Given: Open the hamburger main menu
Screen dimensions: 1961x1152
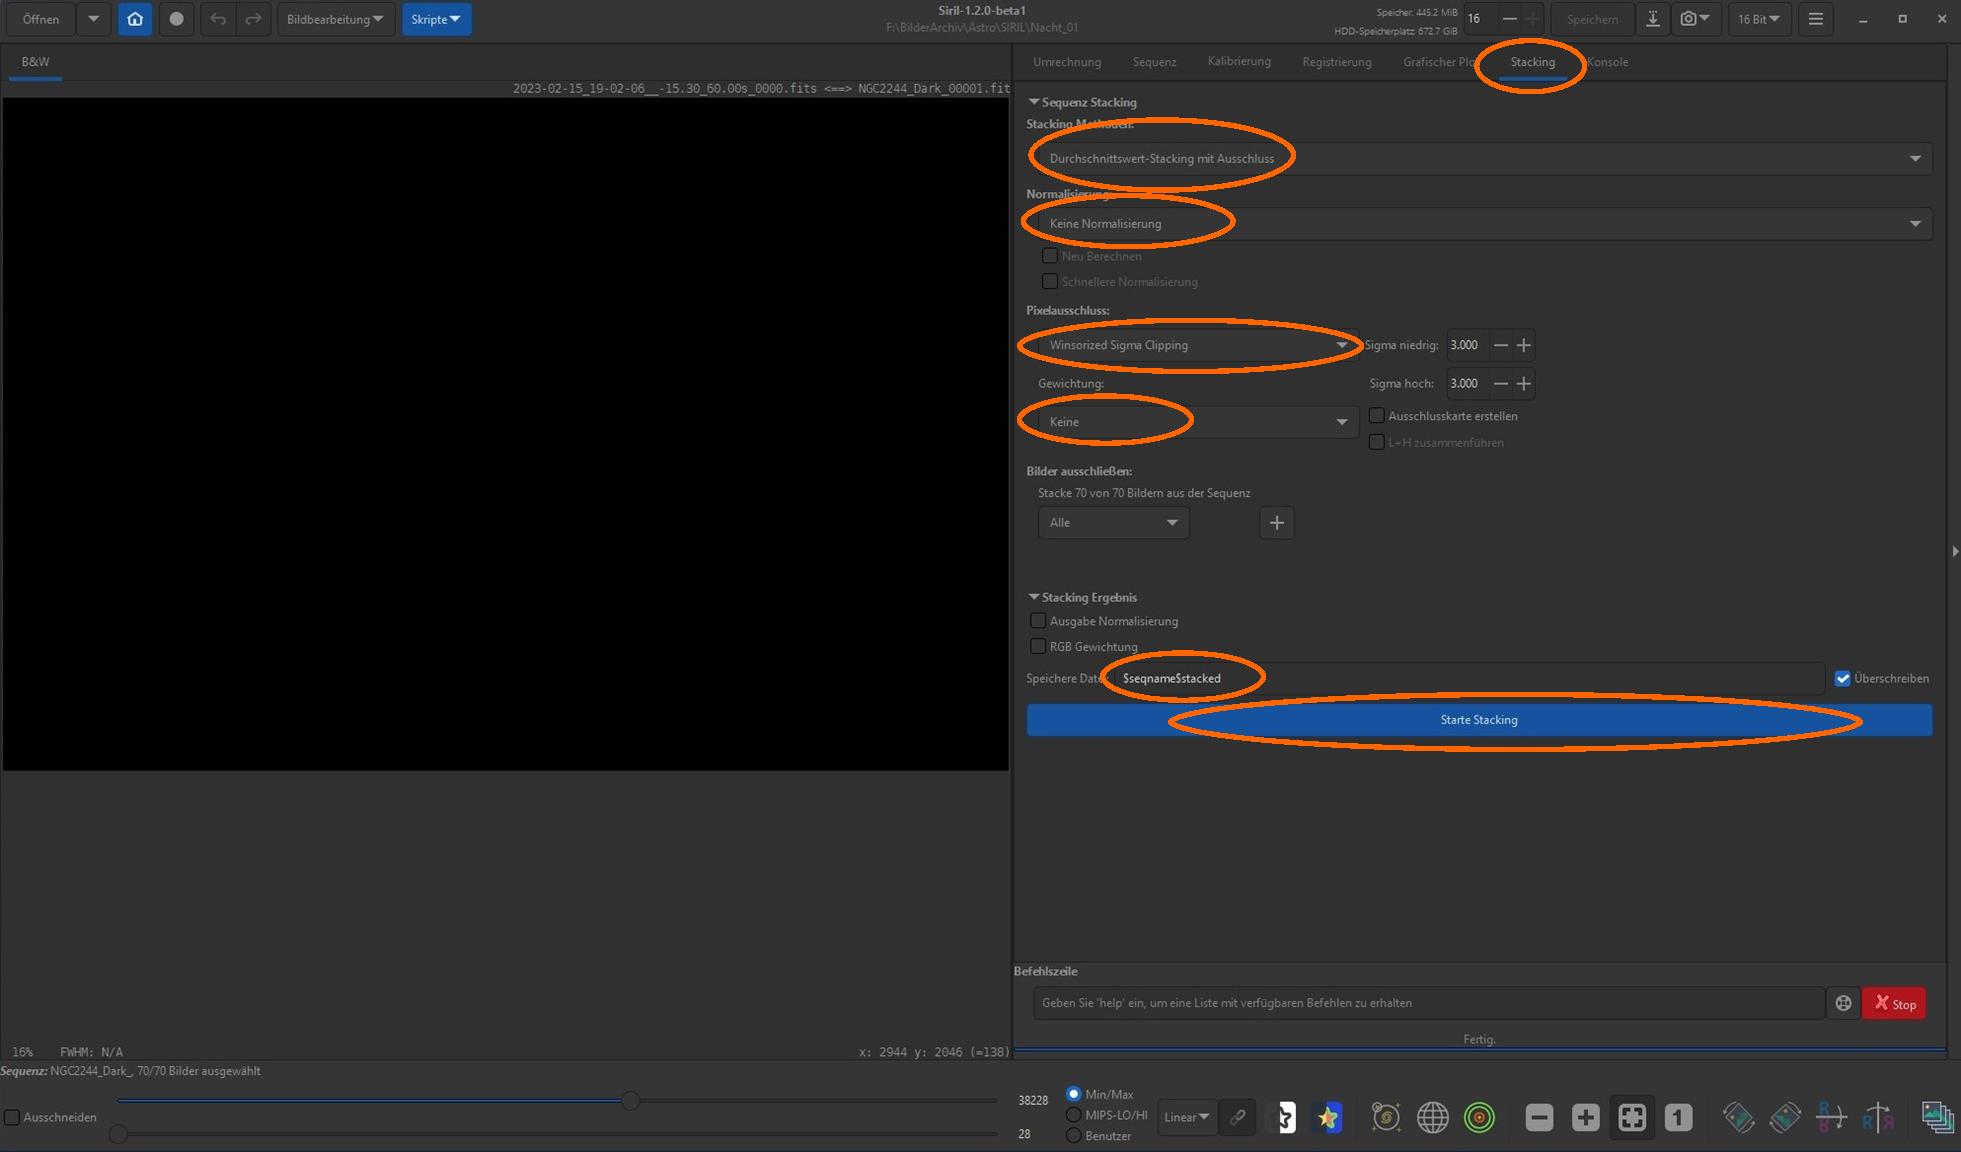Looking at the screenshot, I should pyautogui.click(x=1816, y=19).
